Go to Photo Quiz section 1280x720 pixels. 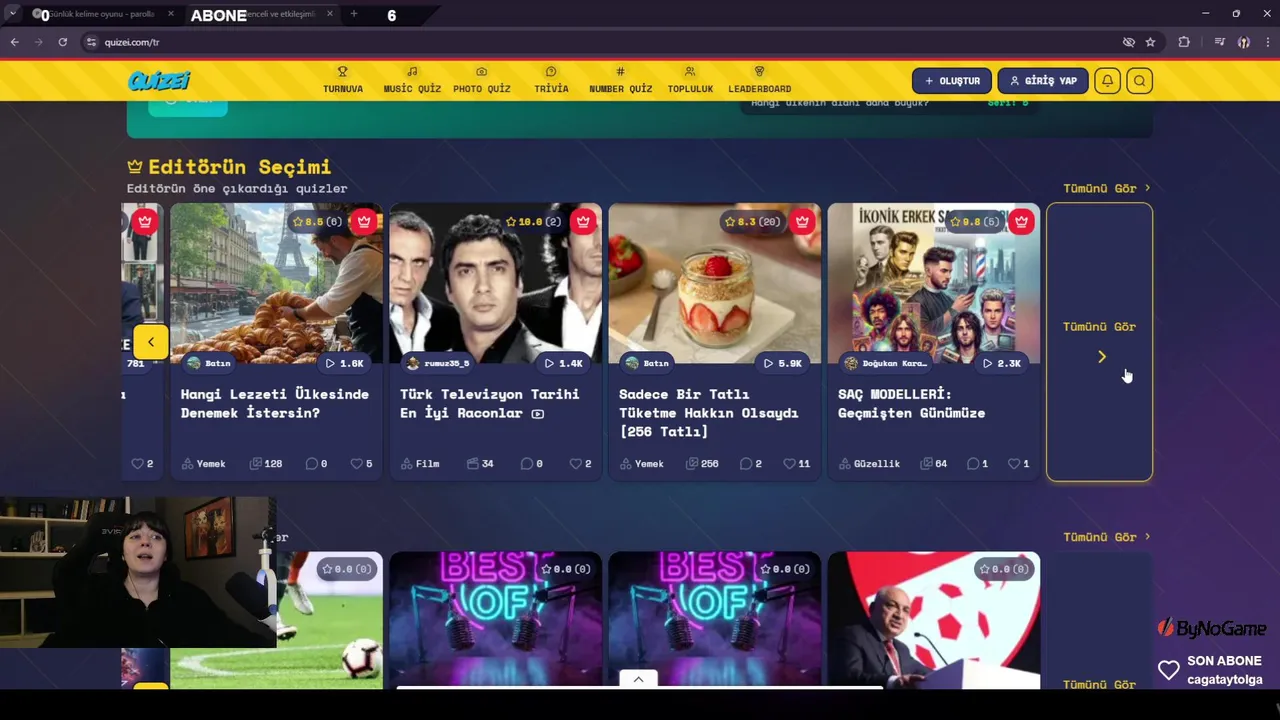pyautogui.click(x=481, y=80)
